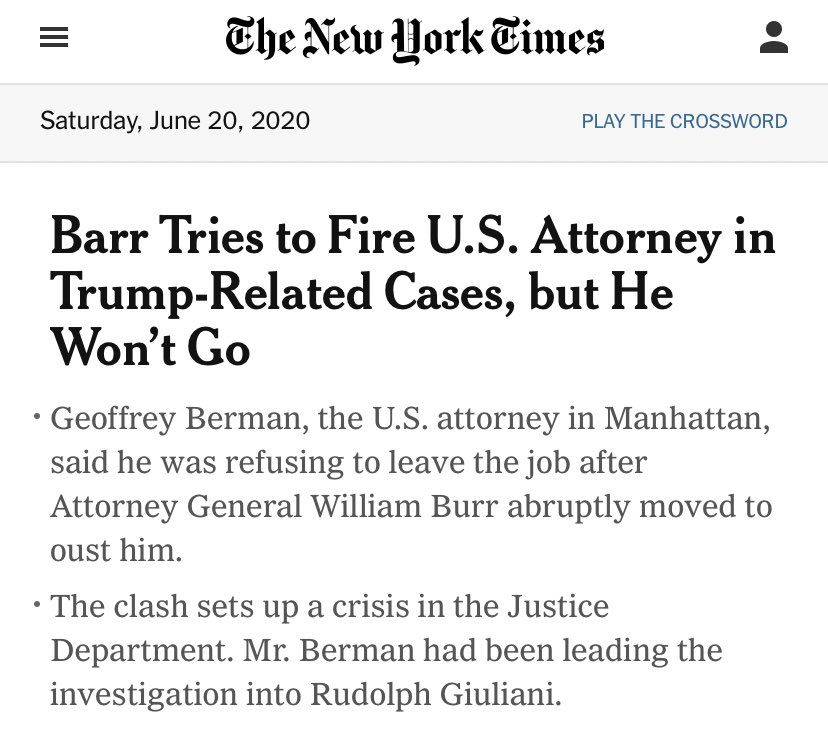Click the second summary bullet point marker

point(37,605)
